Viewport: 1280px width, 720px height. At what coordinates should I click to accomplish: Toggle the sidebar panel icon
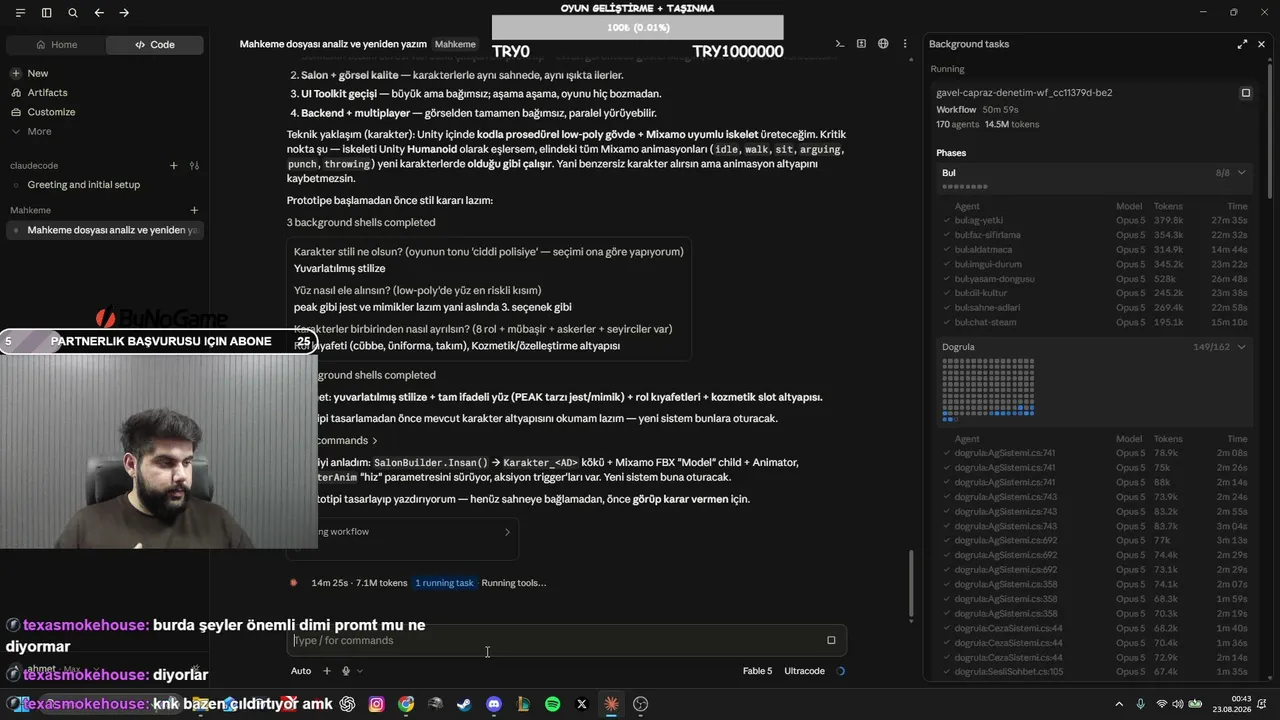tap(47, 13)
